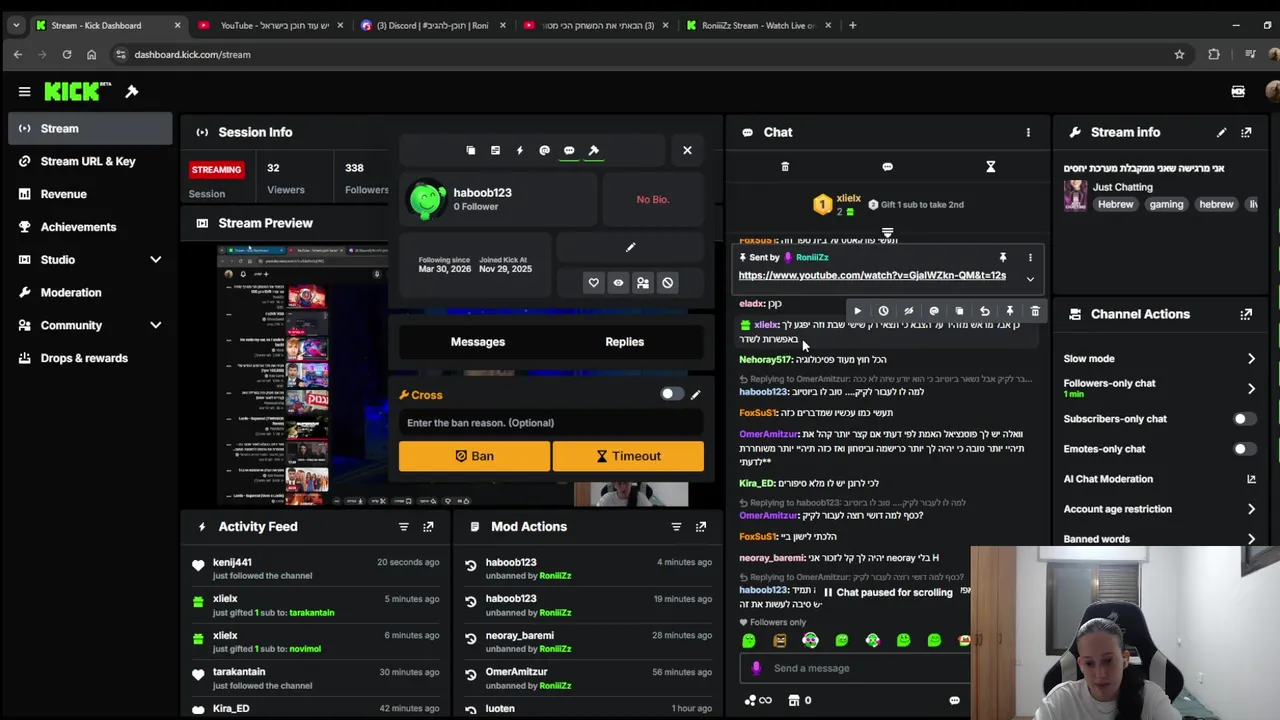Image resolution: width=1280 pixels, height=720 pixels.
Task: Click the heart icon in user card
Action: [x=594, y=283]
